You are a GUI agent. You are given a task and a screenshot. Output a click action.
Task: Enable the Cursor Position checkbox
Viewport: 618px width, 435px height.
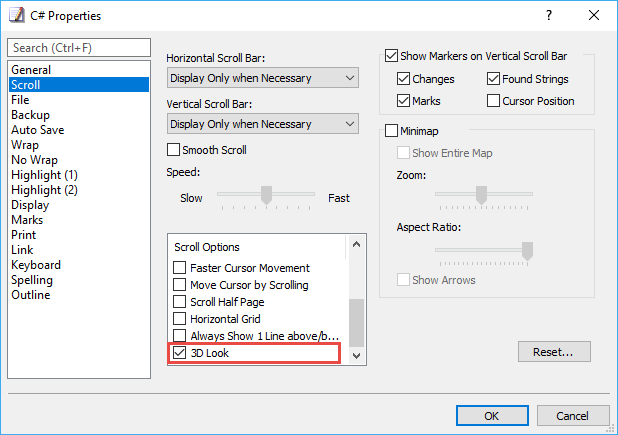pos(493,100)
